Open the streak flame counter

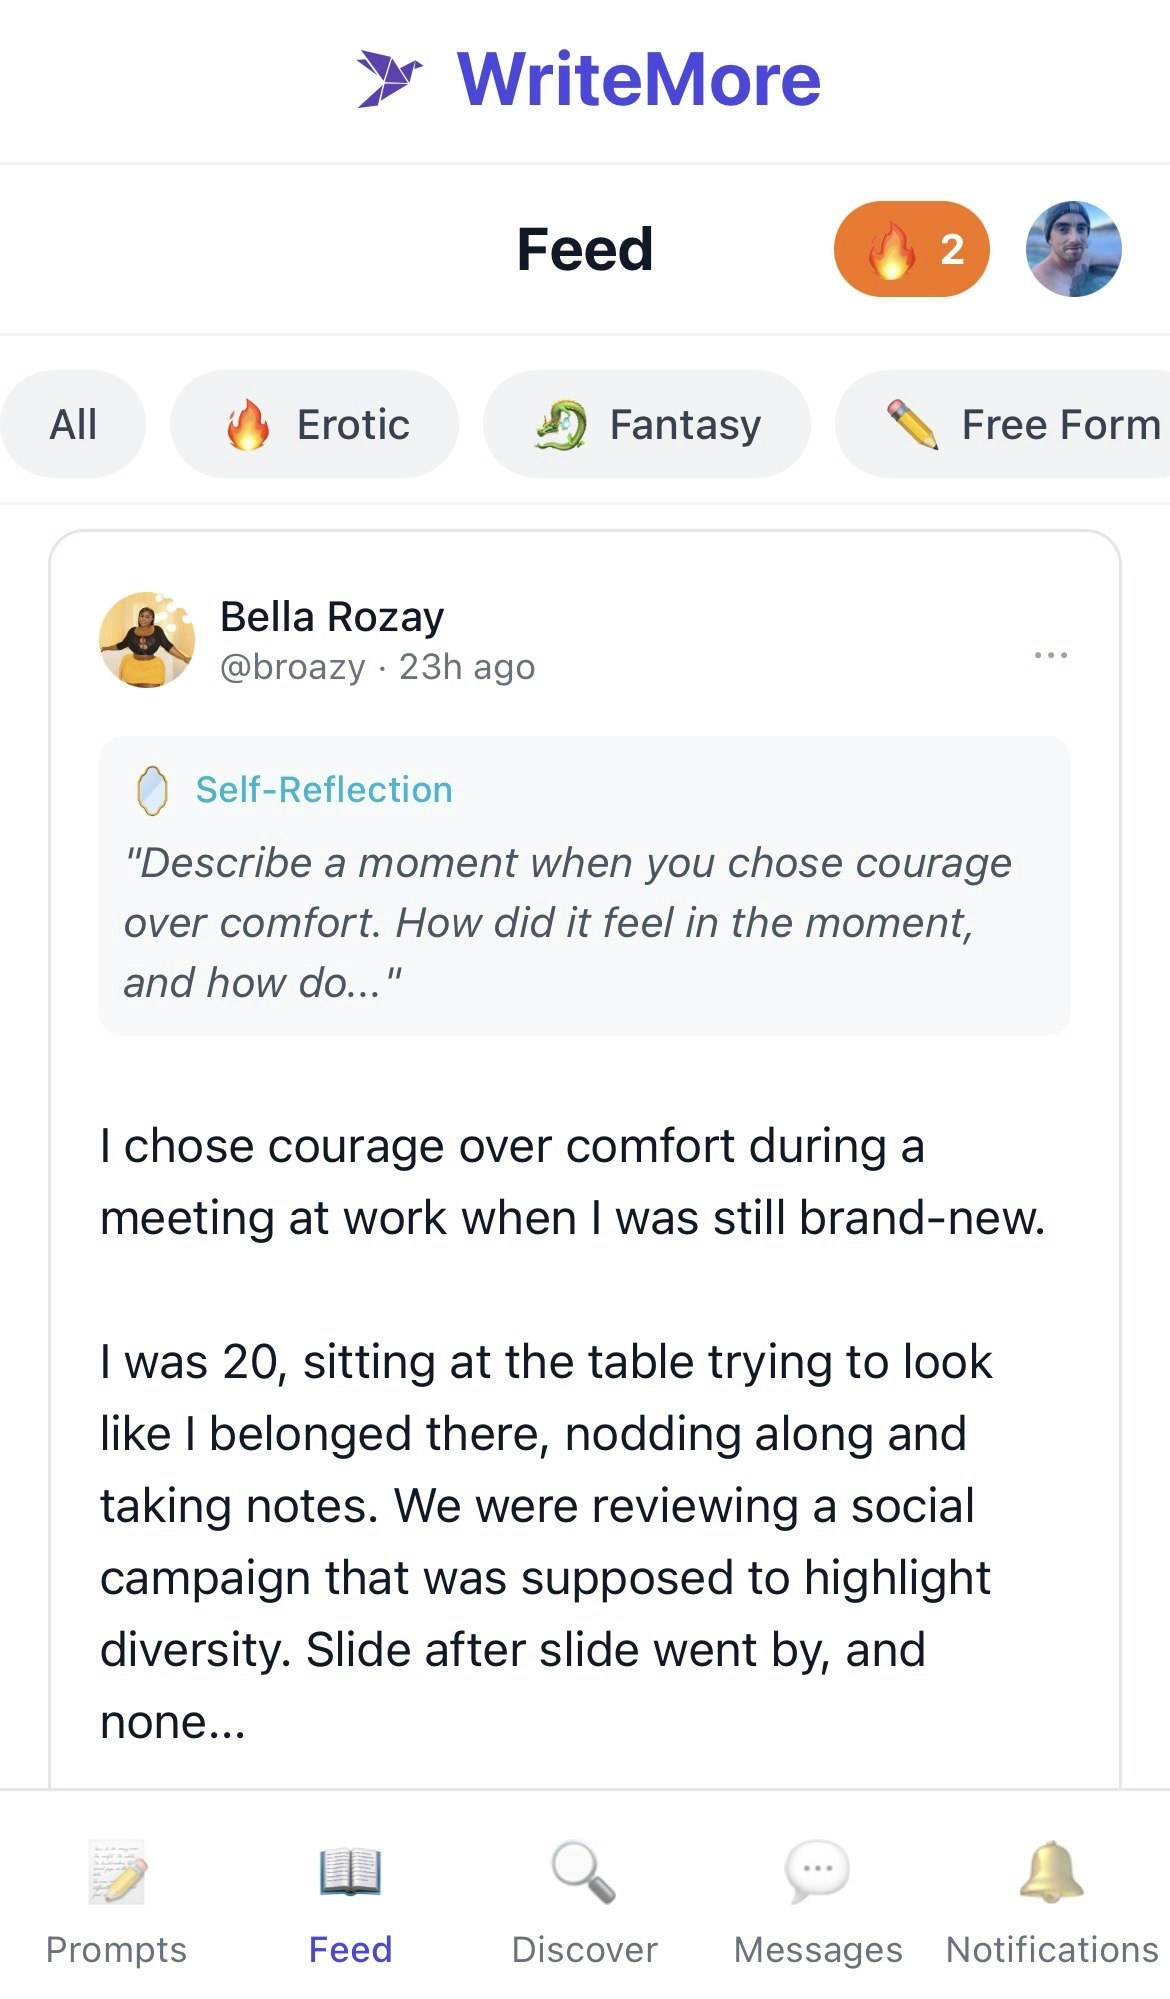click(x=911, y=248)
